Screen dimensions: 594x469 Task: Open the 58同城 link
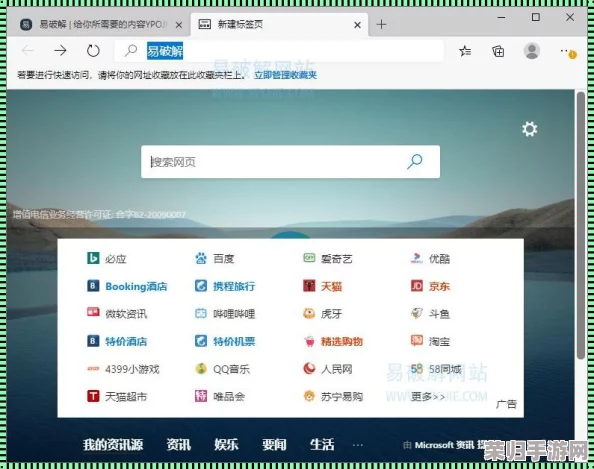pyautogui.click(x=445, y=369)
